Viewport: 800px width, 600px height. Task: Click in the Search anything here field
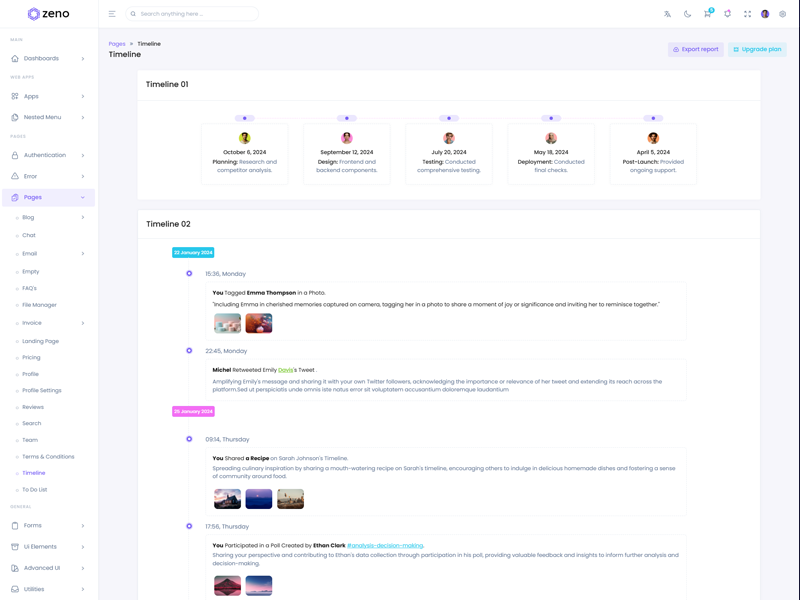pos(195,14)
